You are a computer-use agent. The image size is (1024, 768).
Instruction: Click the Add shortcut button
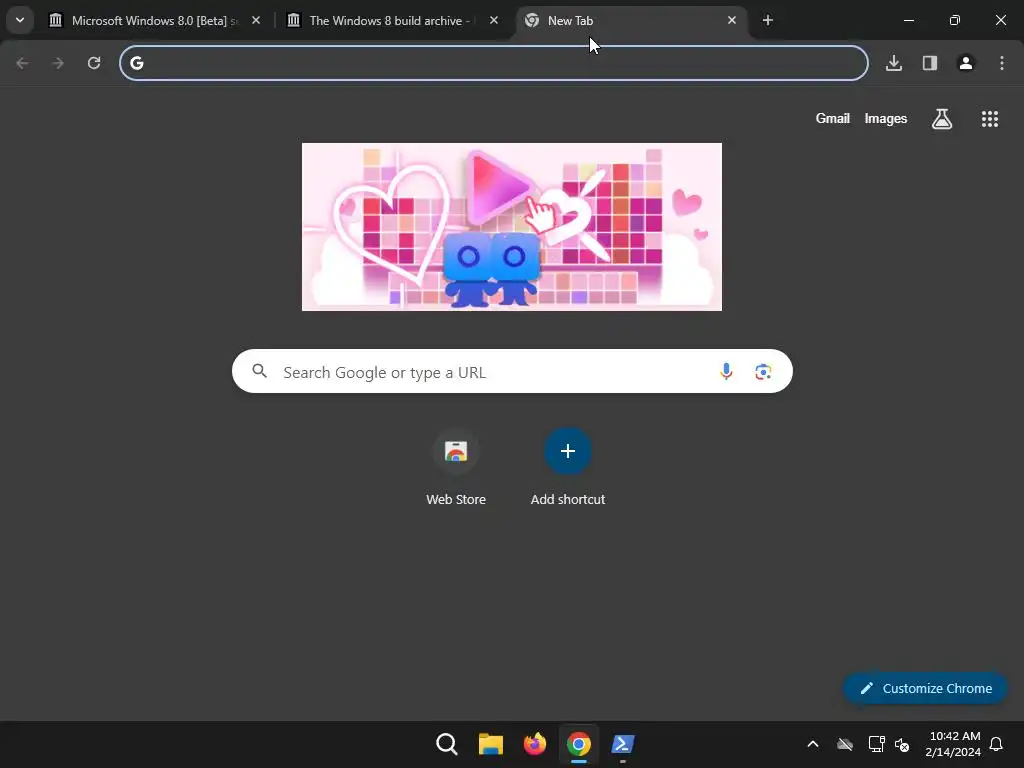click(568, 468)
